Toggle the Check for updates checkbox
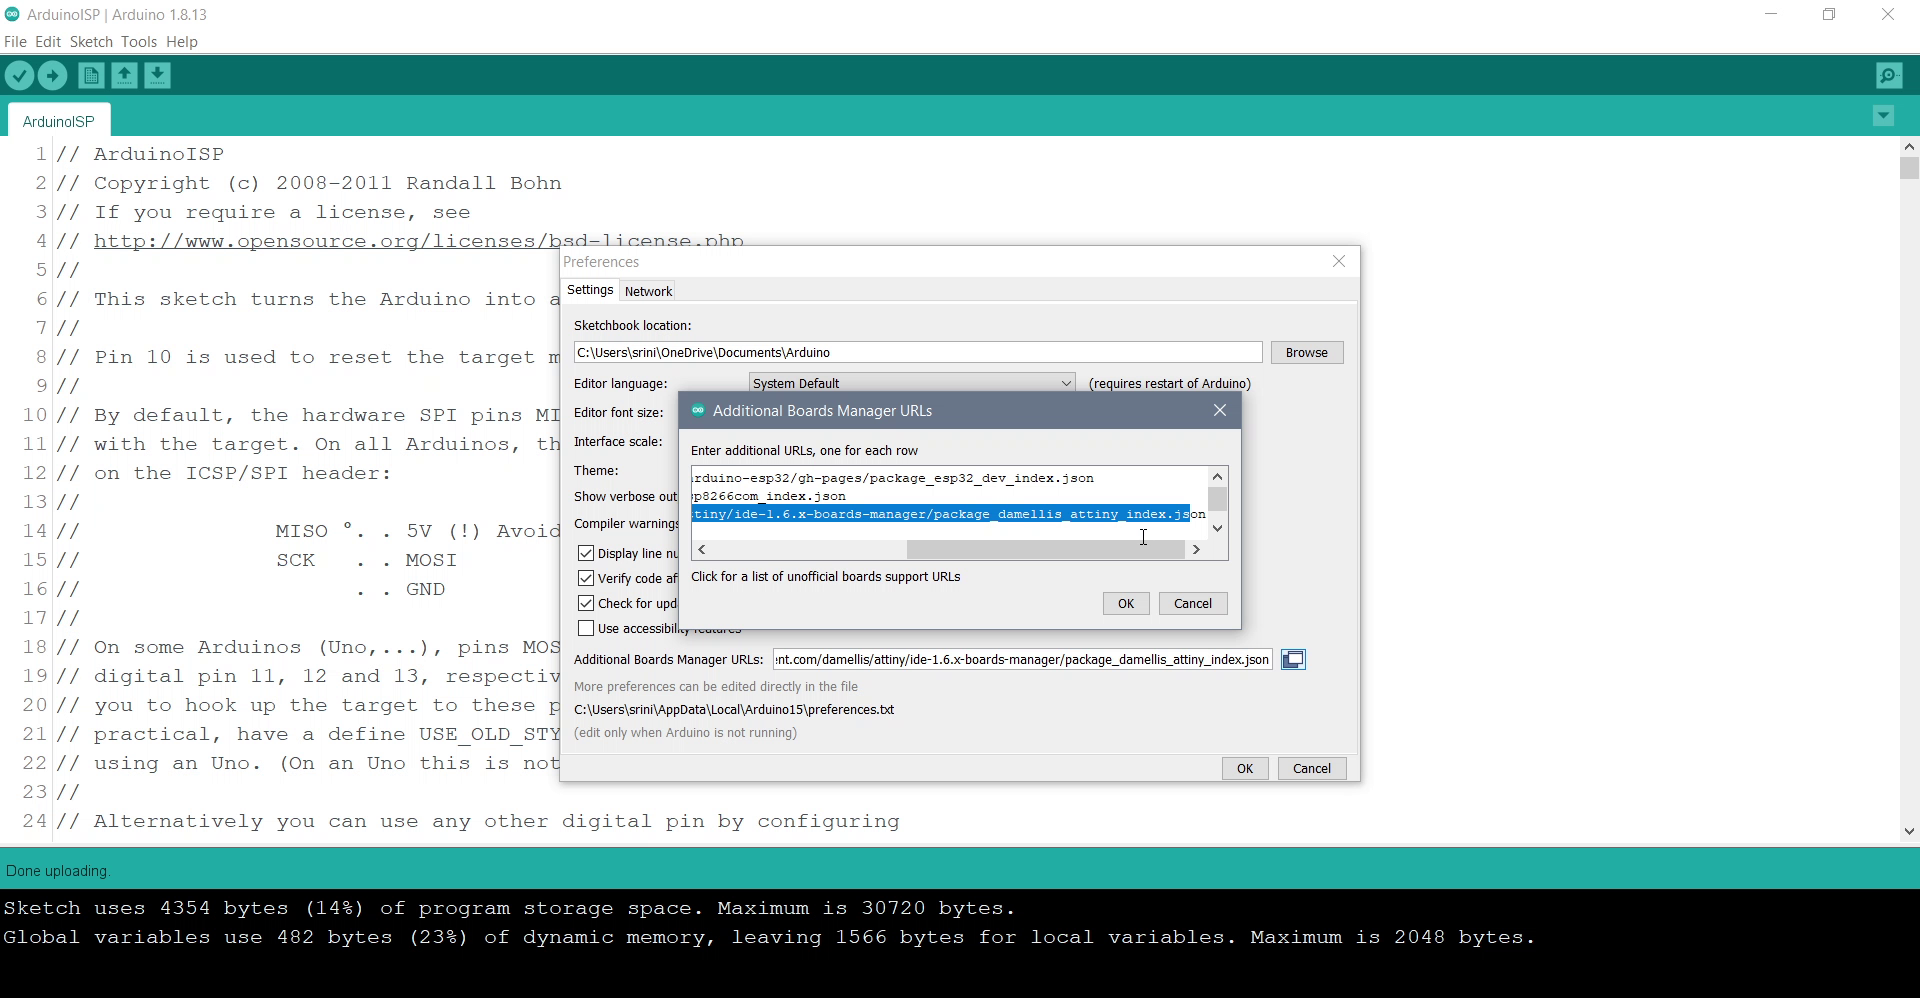The height and width of the screenshot is (998, 1920). click(x=586, y=604)
